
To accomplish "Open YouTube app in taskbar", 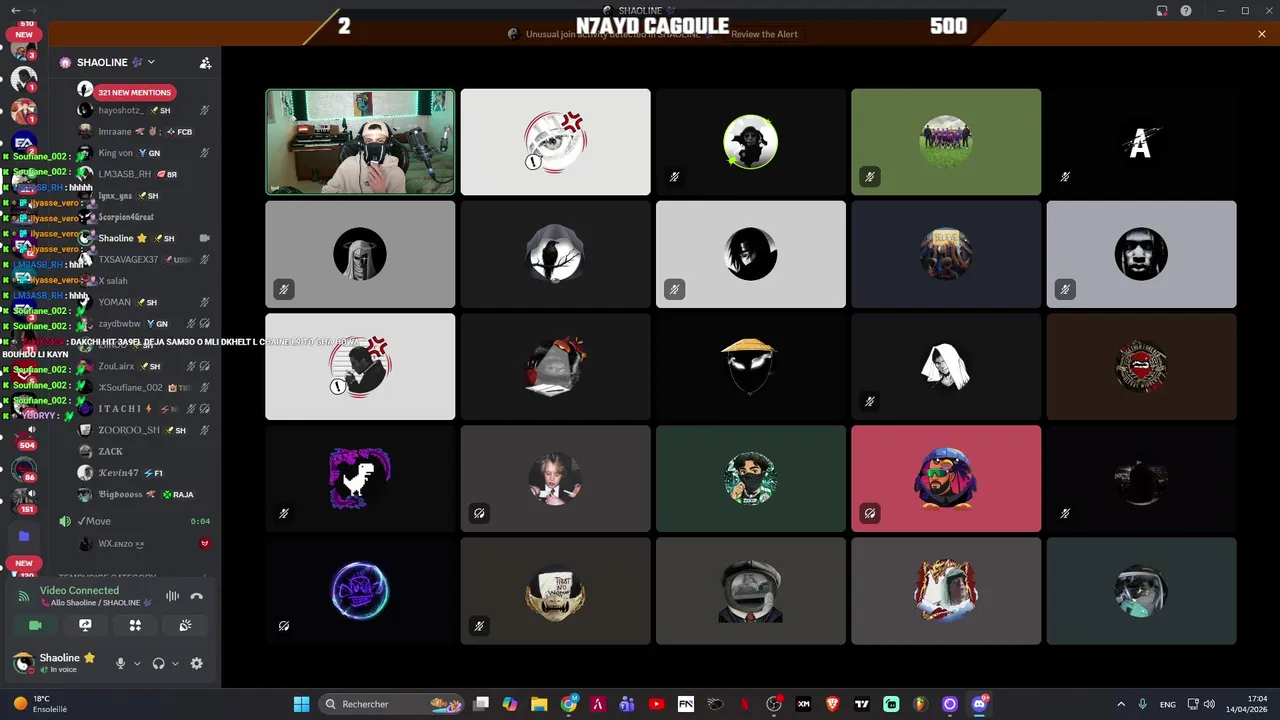I will coord(656,704).
